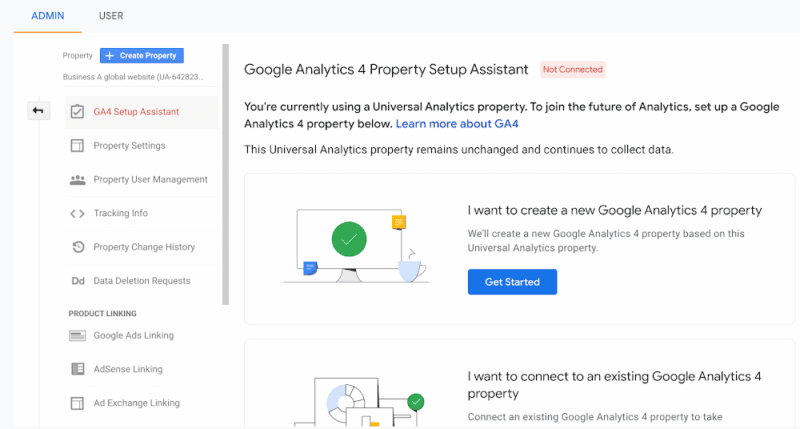Open Property Settings in the sidebar
Viewport: 800px width, 429px height.
click(x=129, y=146)
